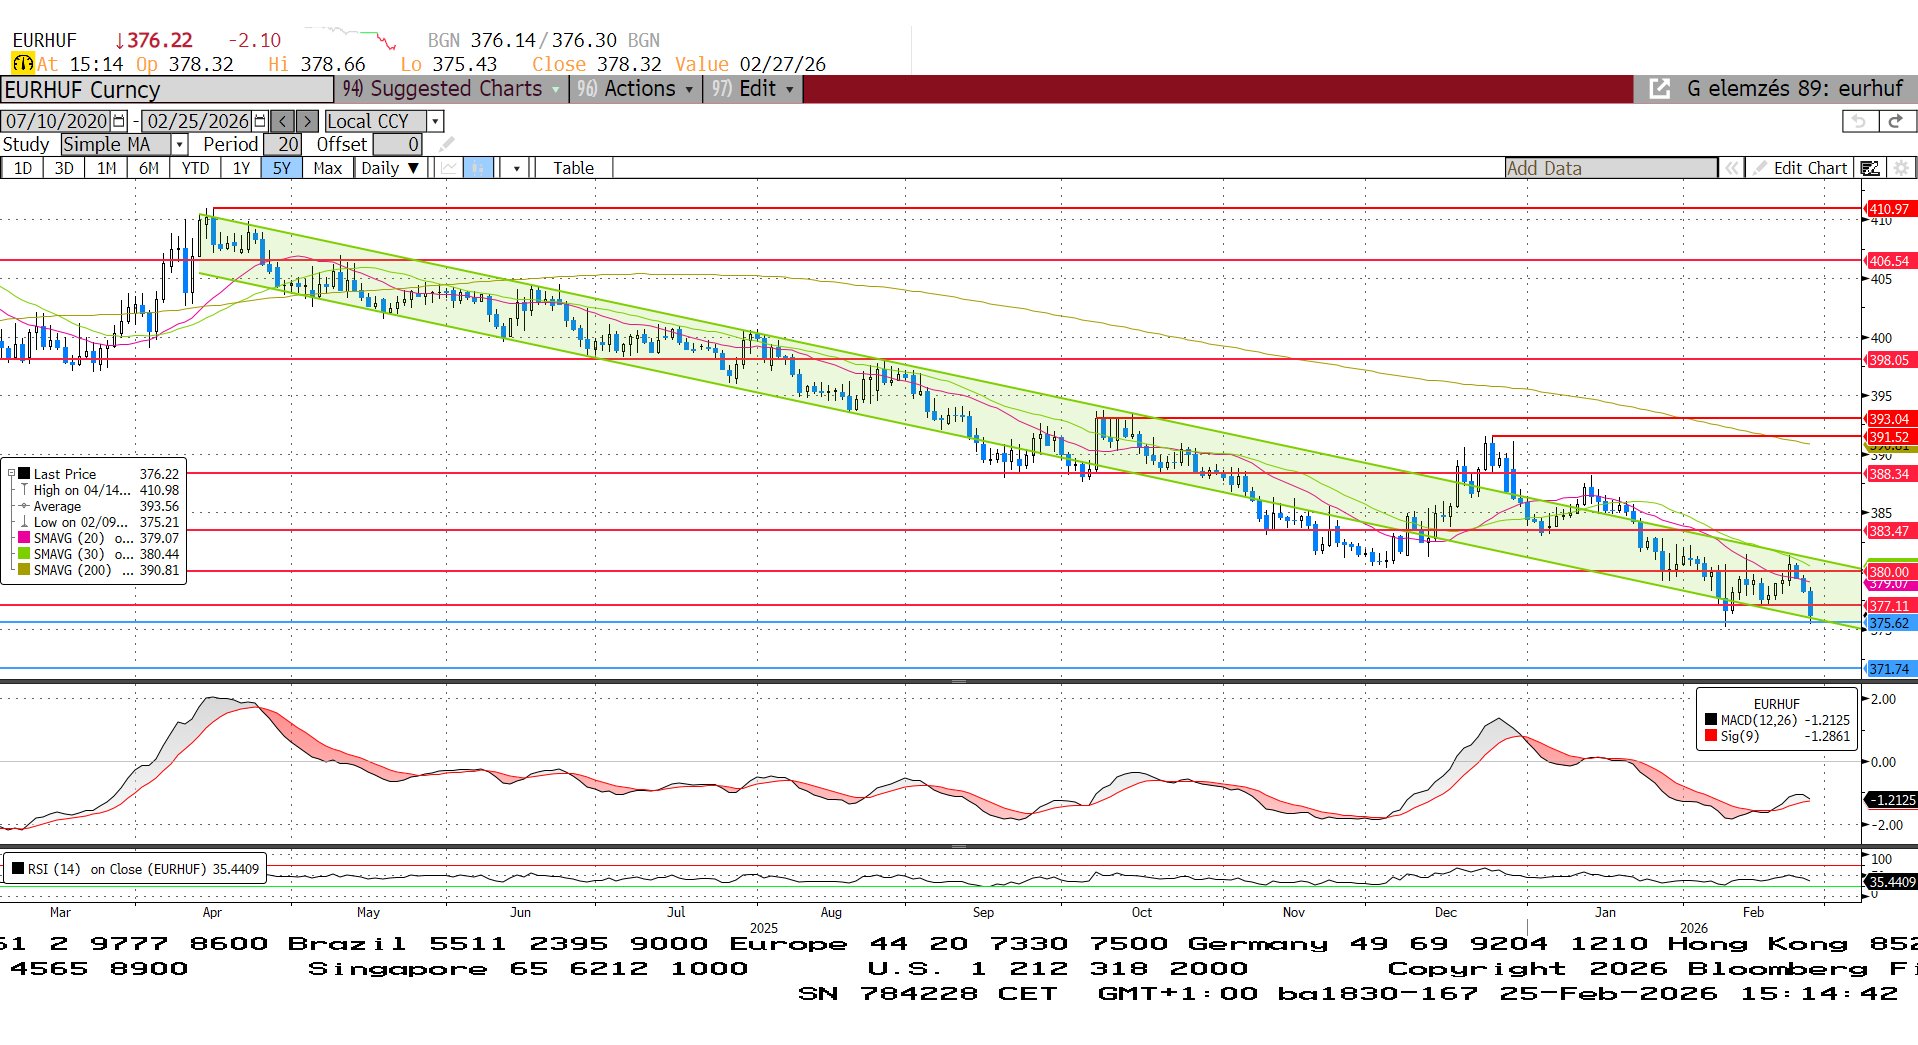This screenshot has width=1918, height=1045.
Task: Open the annotations list icon beside Edit Chart
Action: tap(1869, 168)
